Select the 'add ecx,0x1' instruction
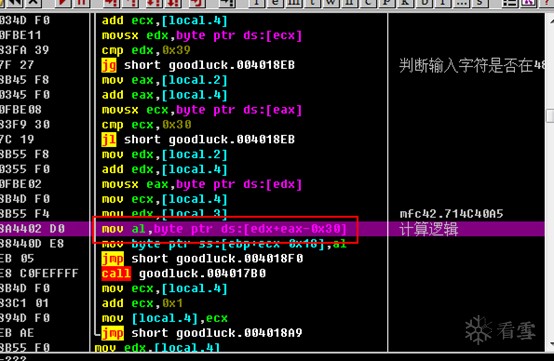 point(142,303)
